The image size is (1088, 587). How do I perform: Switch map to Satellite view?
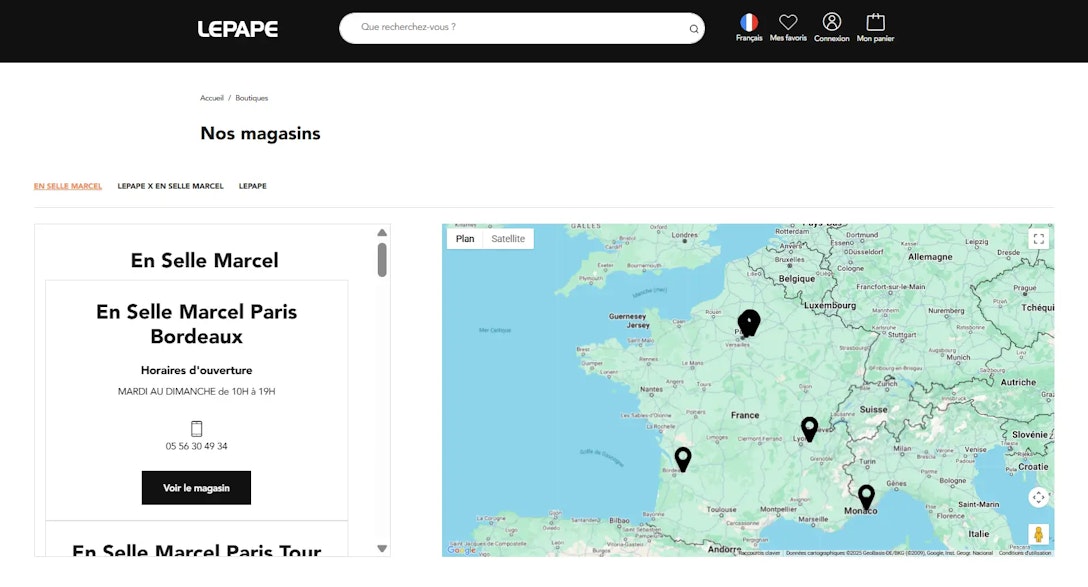508,239
